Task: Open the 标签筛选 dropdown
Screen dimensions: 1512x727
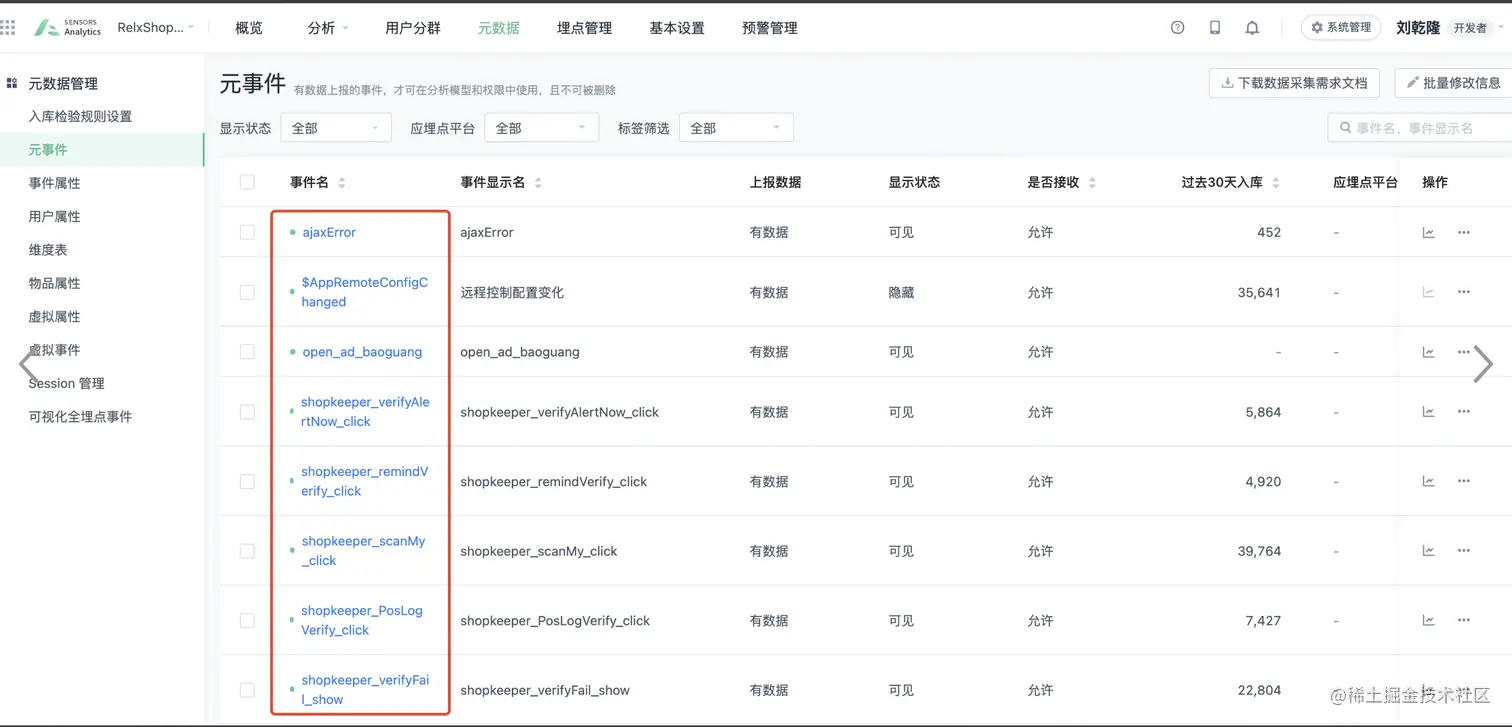Action: click(736, 128)
